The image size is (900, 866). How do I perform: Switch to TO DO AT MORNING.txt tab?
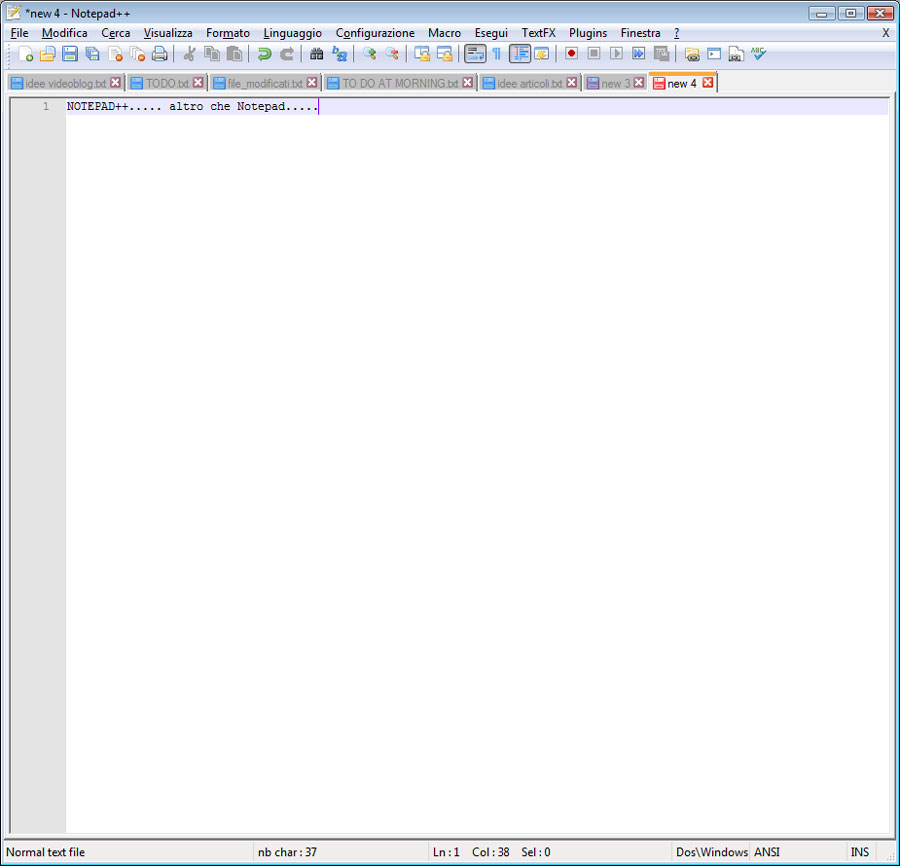tap(400, 83)
